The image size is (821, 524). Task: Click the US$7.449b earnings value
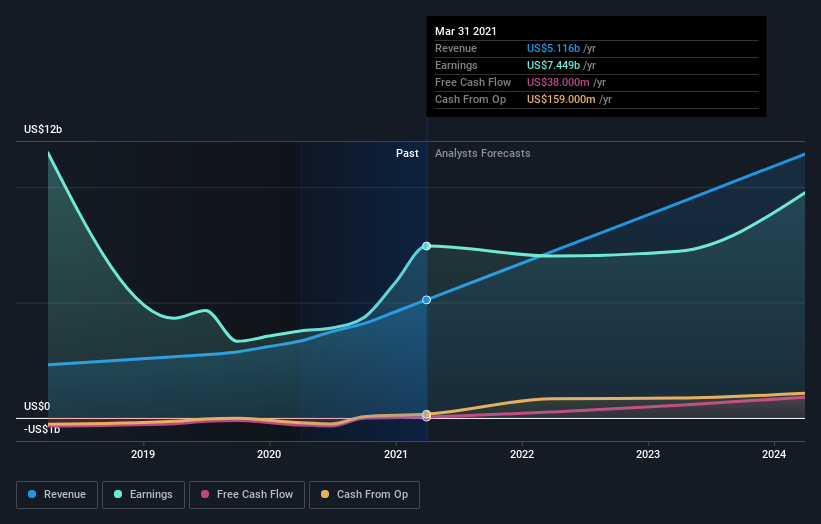(x=553, y=65)
